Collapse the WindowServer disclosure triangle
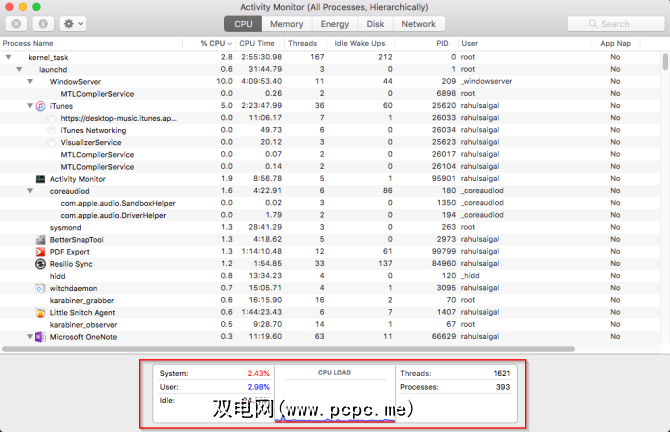This screenshot has width=670, height=432. (30, 82)
